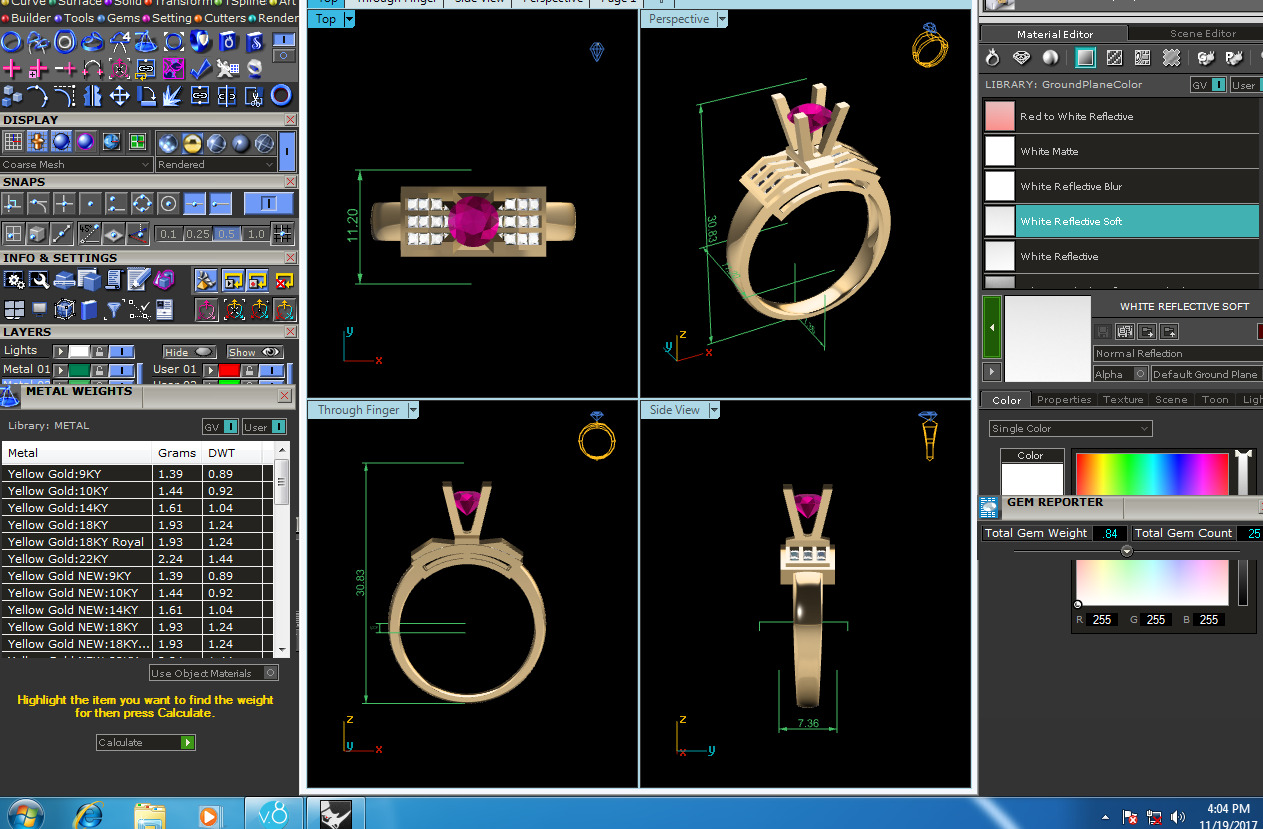Open the Setting menu
This screenshot has width=1263, height=829.
[172, 18]
